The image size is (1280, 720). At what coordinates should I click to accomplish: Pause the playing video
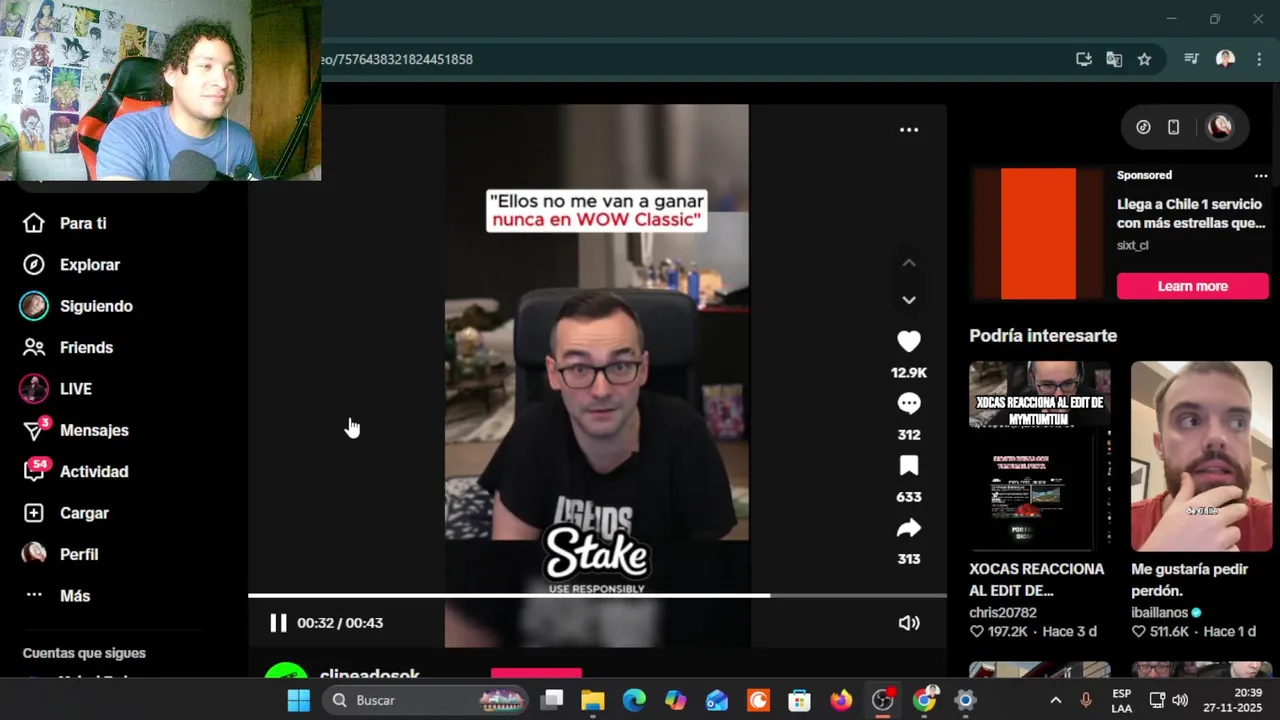click(278, 623)
